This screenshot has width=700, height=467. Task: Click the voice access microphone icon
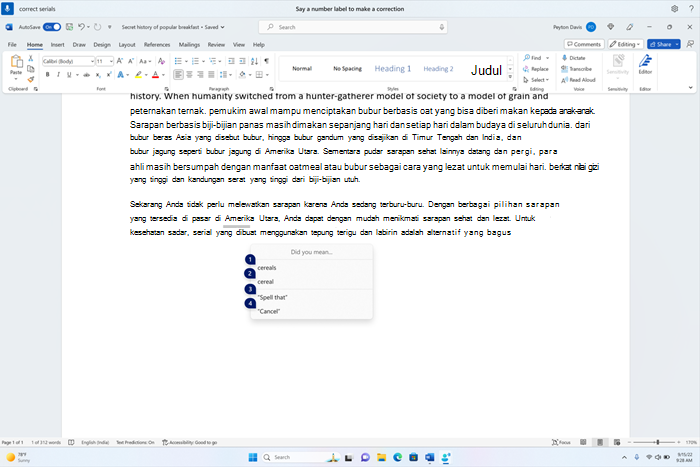pyautogui.click(x=7, y=8)
